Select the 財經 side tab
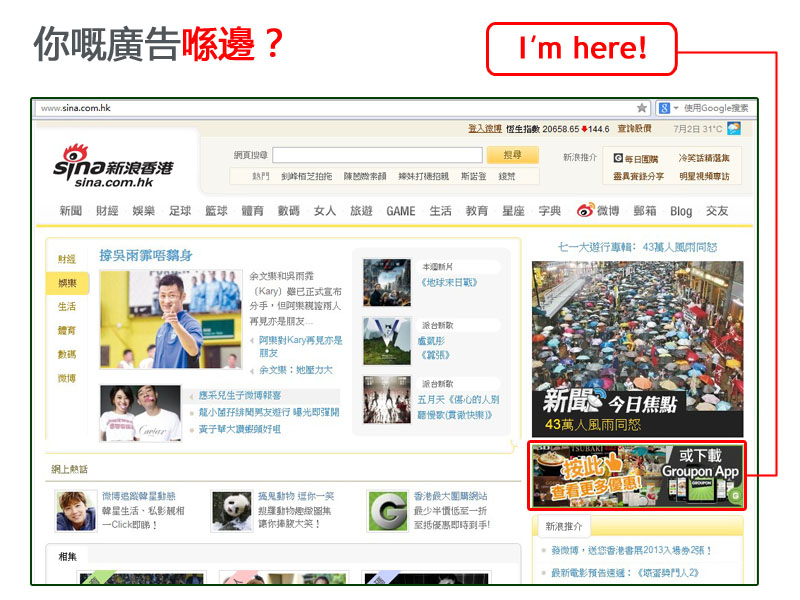The image size is (800, 600). pyautogui.click(x=67, y=259)
